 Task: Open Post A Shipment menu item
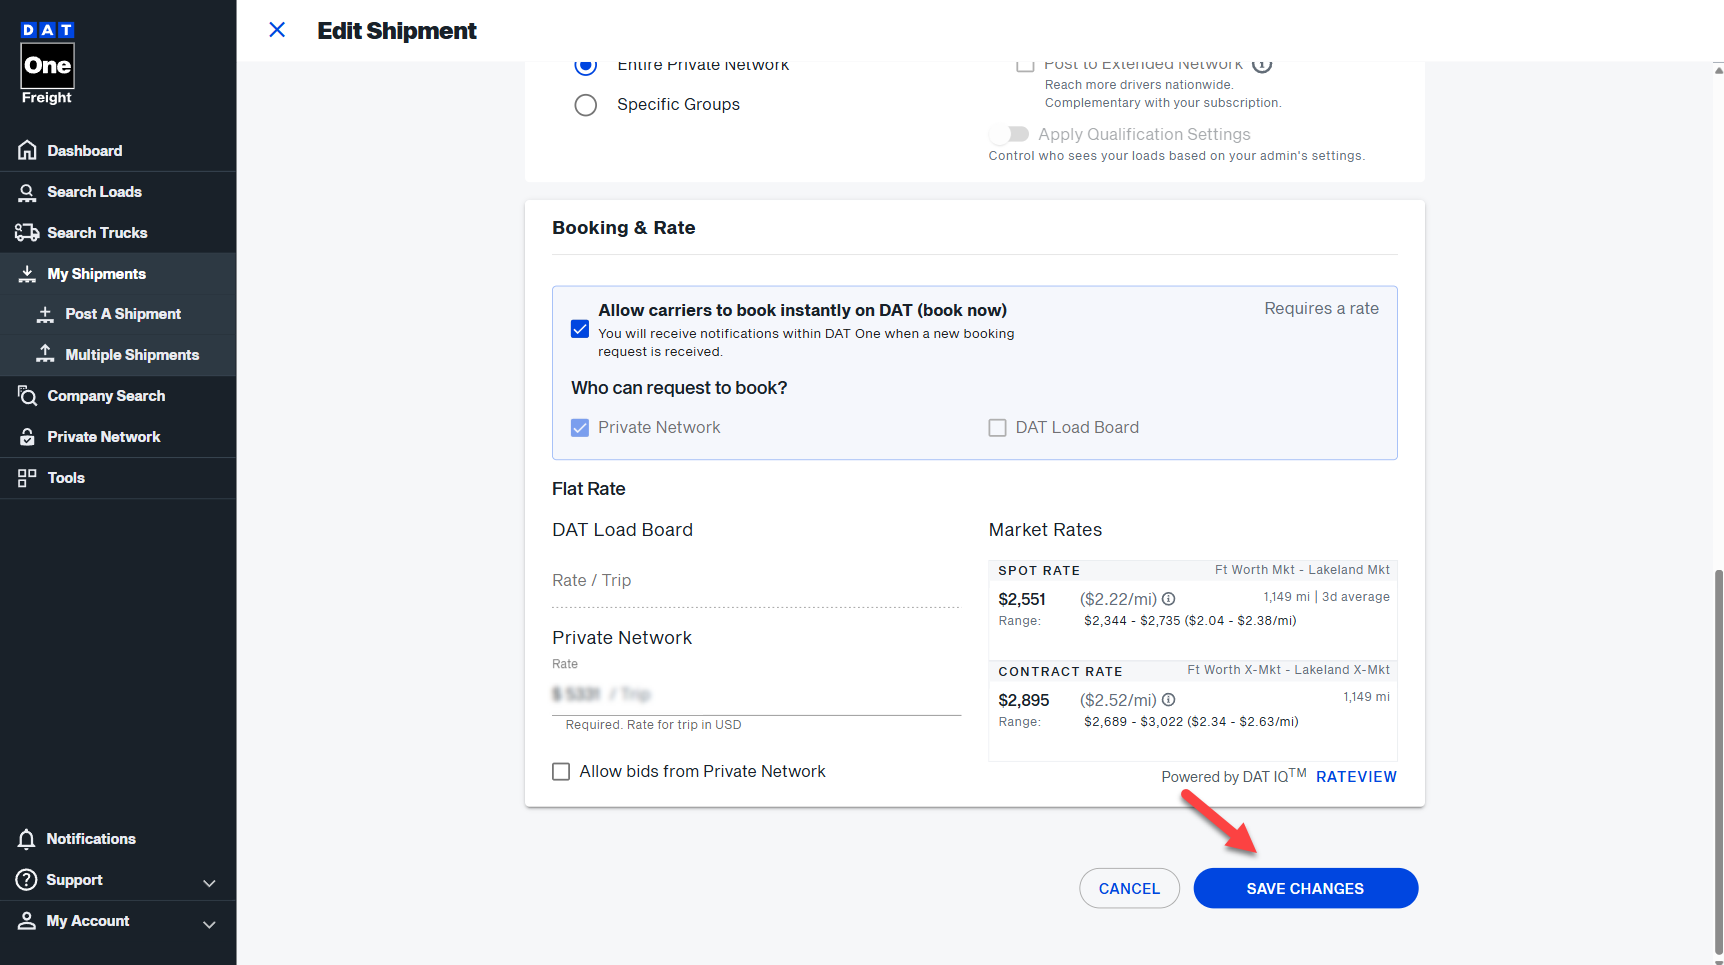[123, 314]
